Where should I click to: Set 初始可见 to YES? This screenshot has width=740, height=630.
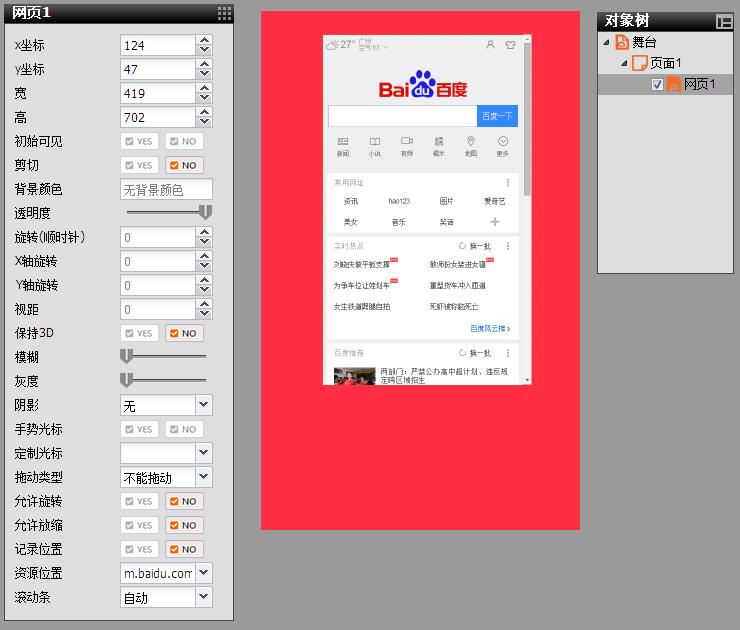(x=139, y=141)
